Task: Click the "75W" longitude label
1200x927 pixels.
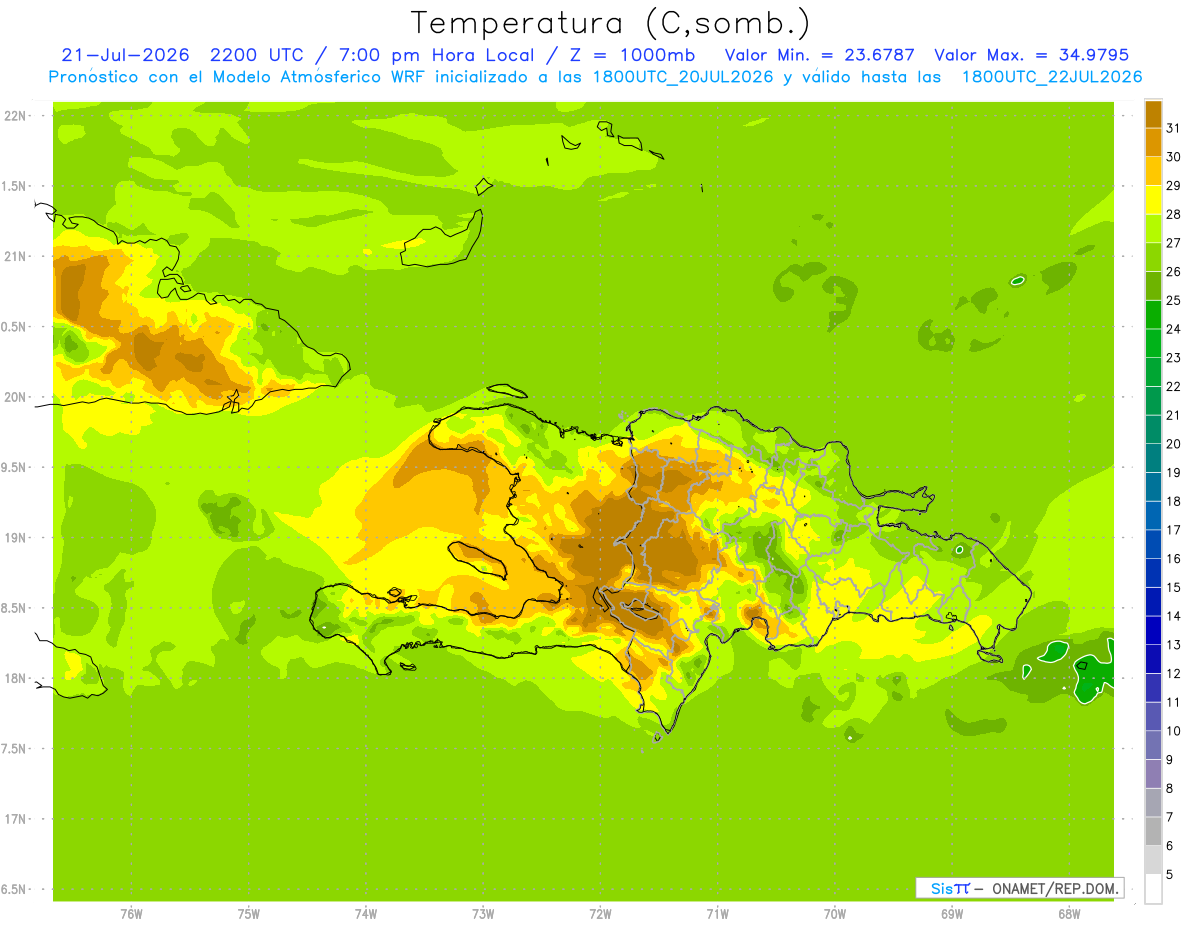Action: click(249, 913)
